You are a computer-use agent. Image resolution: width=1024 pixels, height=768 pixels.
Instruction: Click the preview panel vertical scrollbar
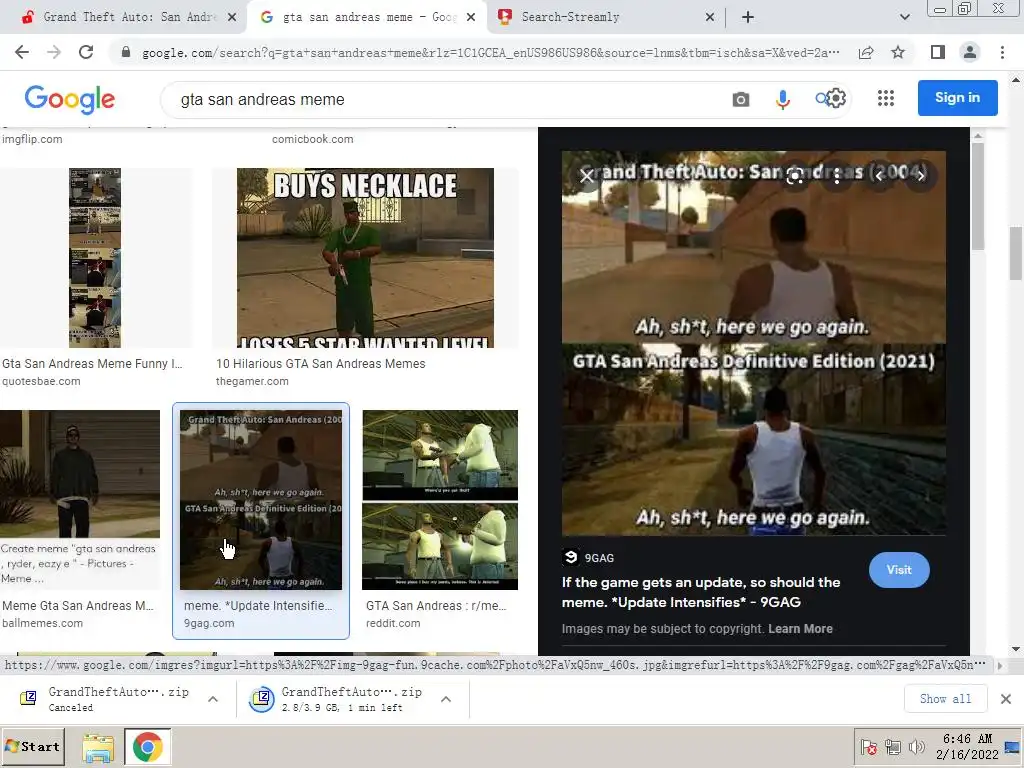(977, 196)
